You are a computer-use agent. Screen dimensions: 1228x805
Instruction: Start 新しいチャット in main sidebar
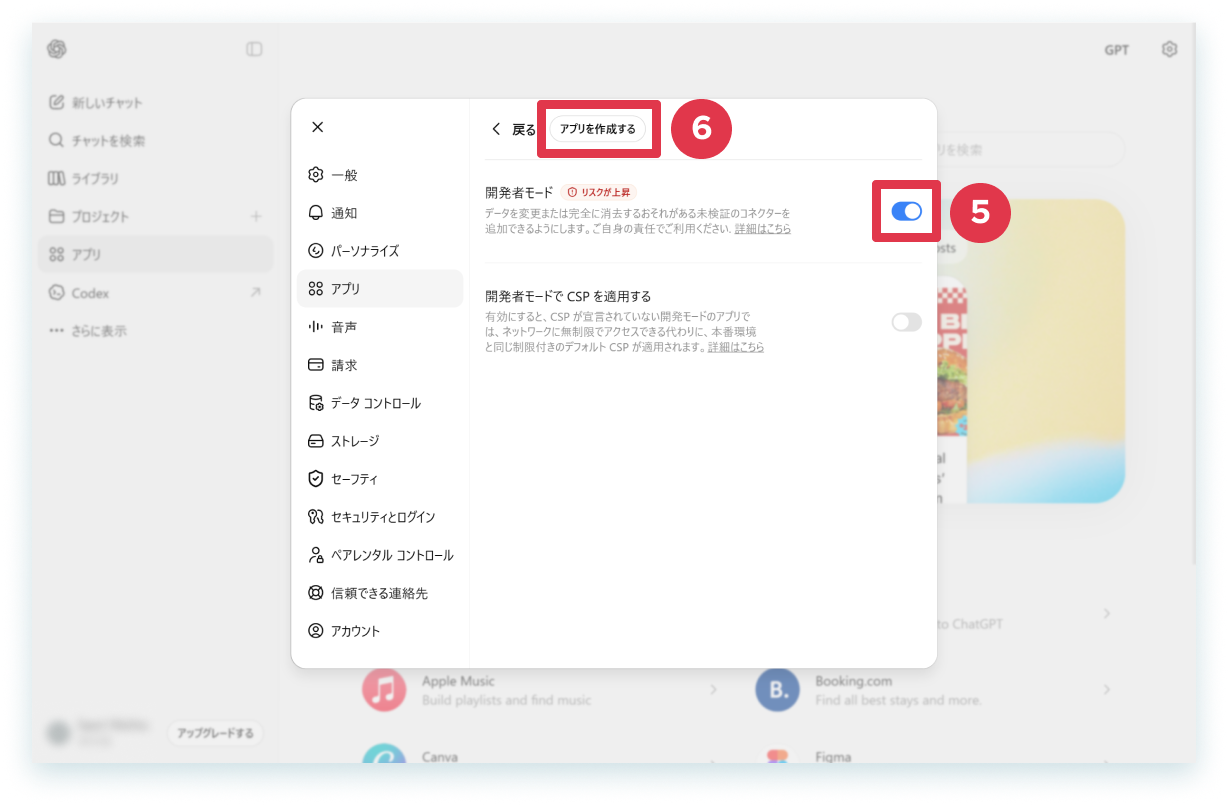tap(155, 102)
